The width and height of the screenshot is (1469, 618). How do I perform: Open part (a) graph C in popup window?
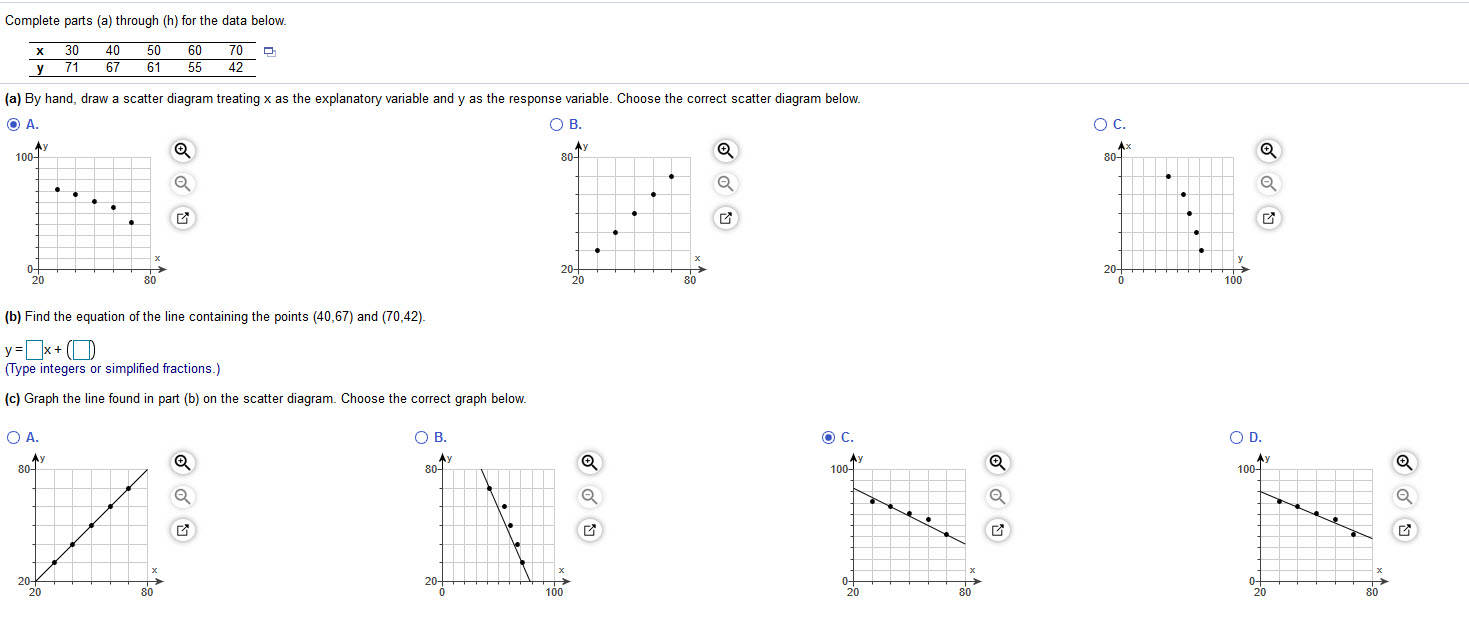[x=1267, y=217]
